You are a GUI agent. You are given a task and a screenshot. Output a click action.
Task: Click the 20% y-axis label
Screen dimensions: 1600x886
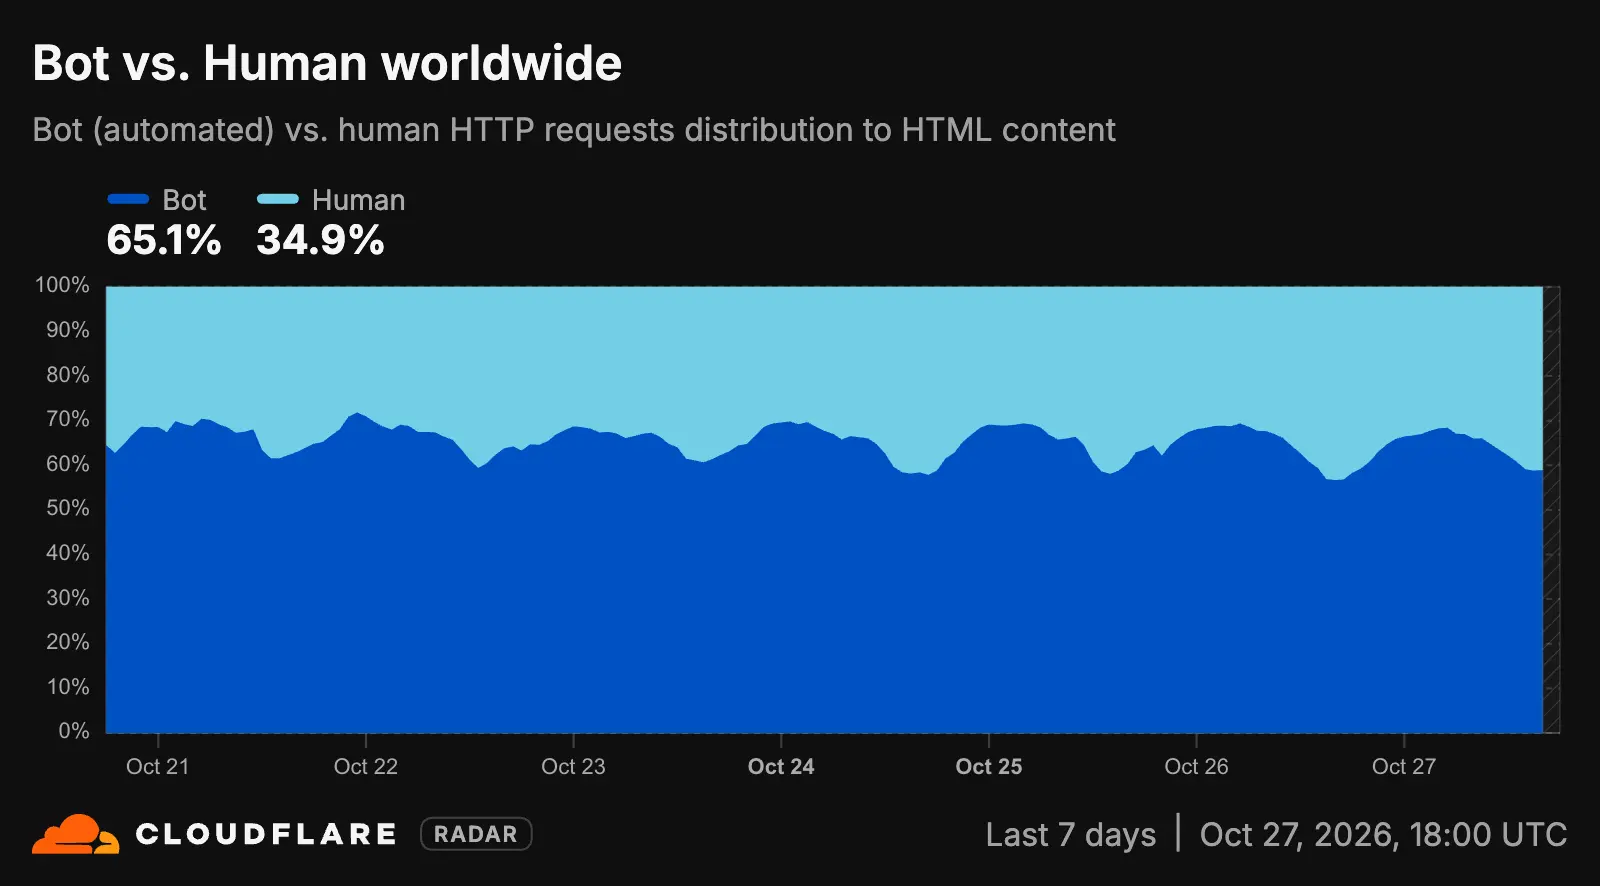click(x=67, y=642)
